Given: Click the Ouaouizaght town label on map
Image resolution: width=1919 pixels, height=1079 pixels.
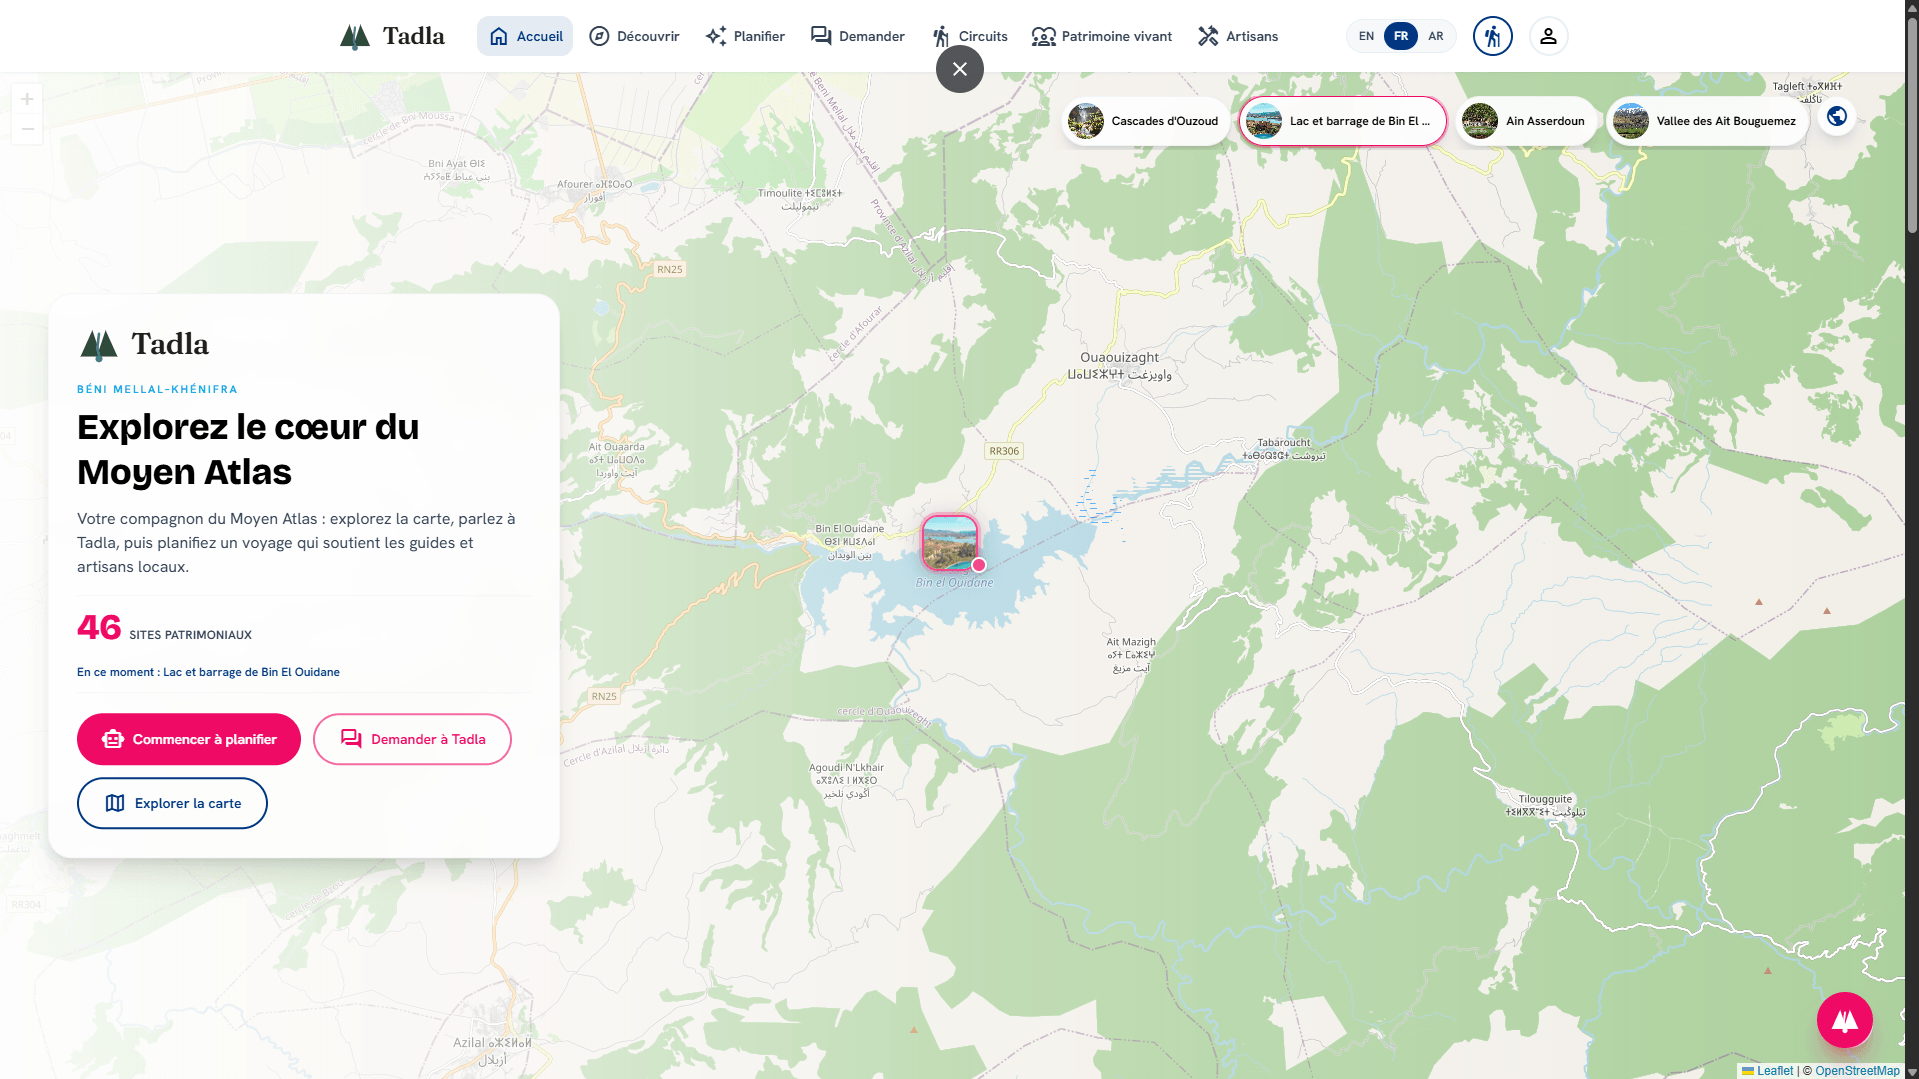Looking at the screenshot, I should (x=1119, y=366).
